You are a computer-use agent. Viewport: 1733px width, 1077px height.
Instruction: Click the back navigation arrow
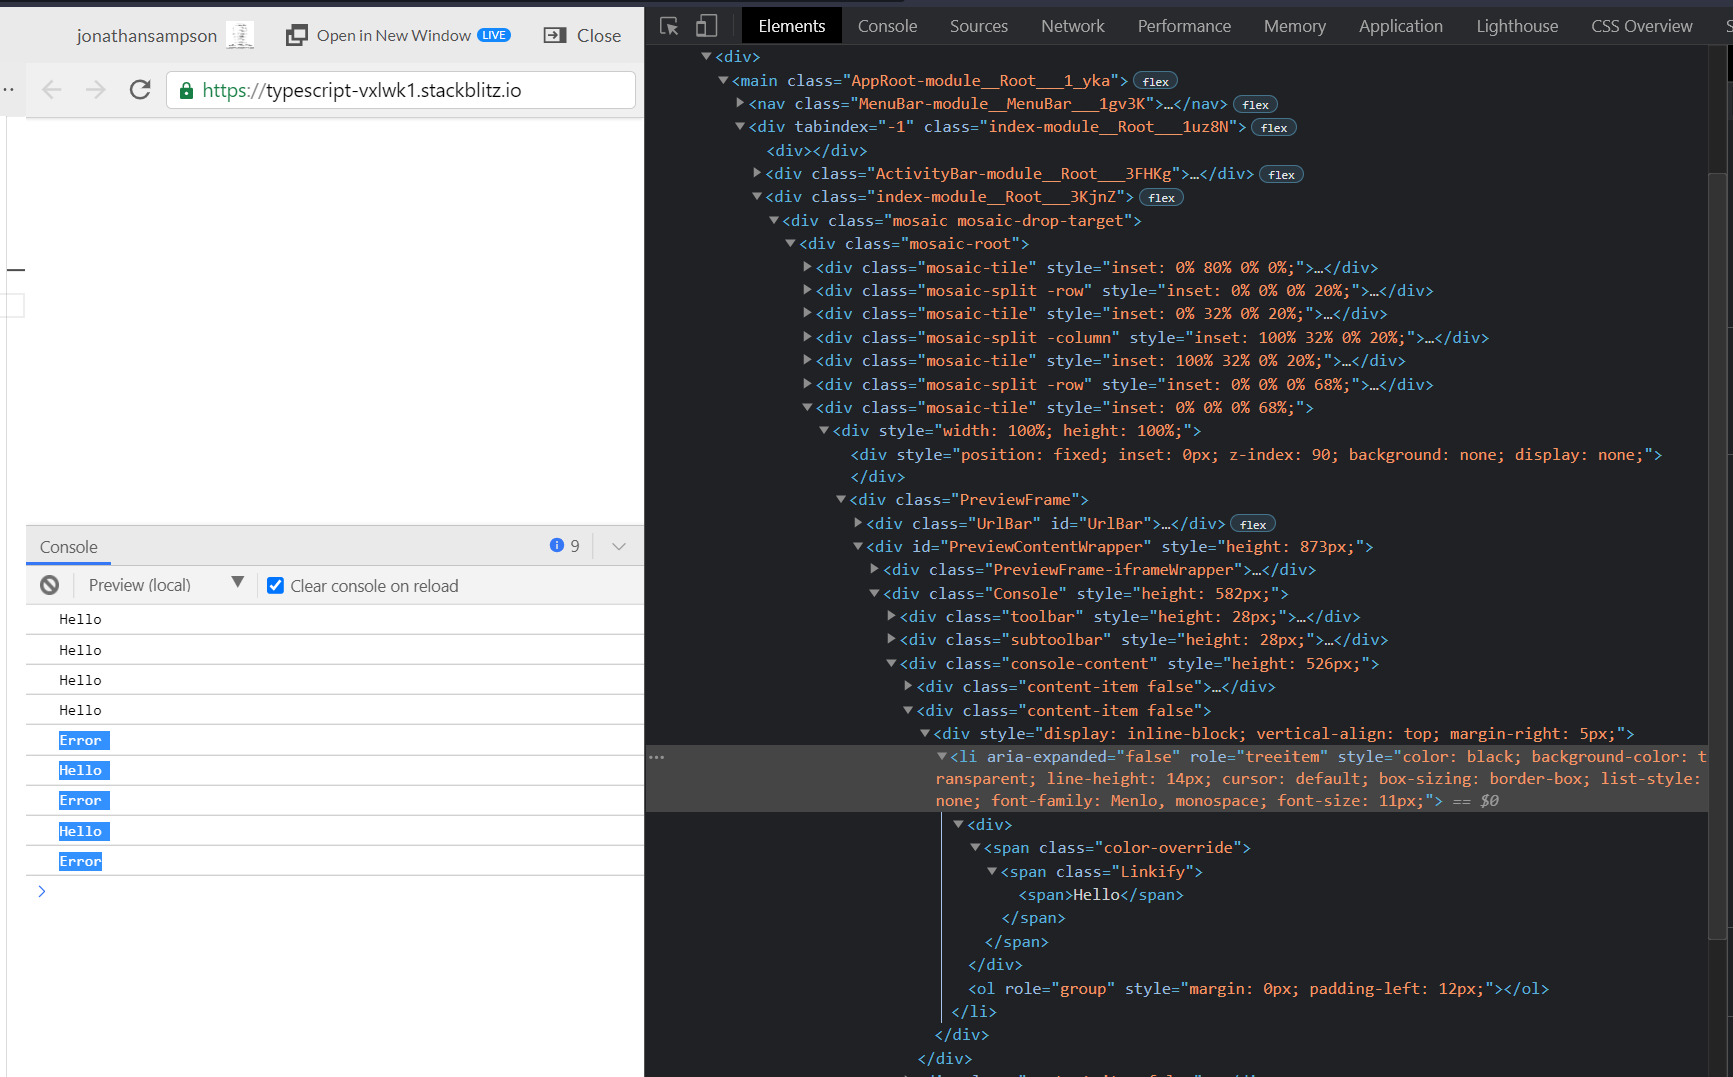click(x=51, y=89)
